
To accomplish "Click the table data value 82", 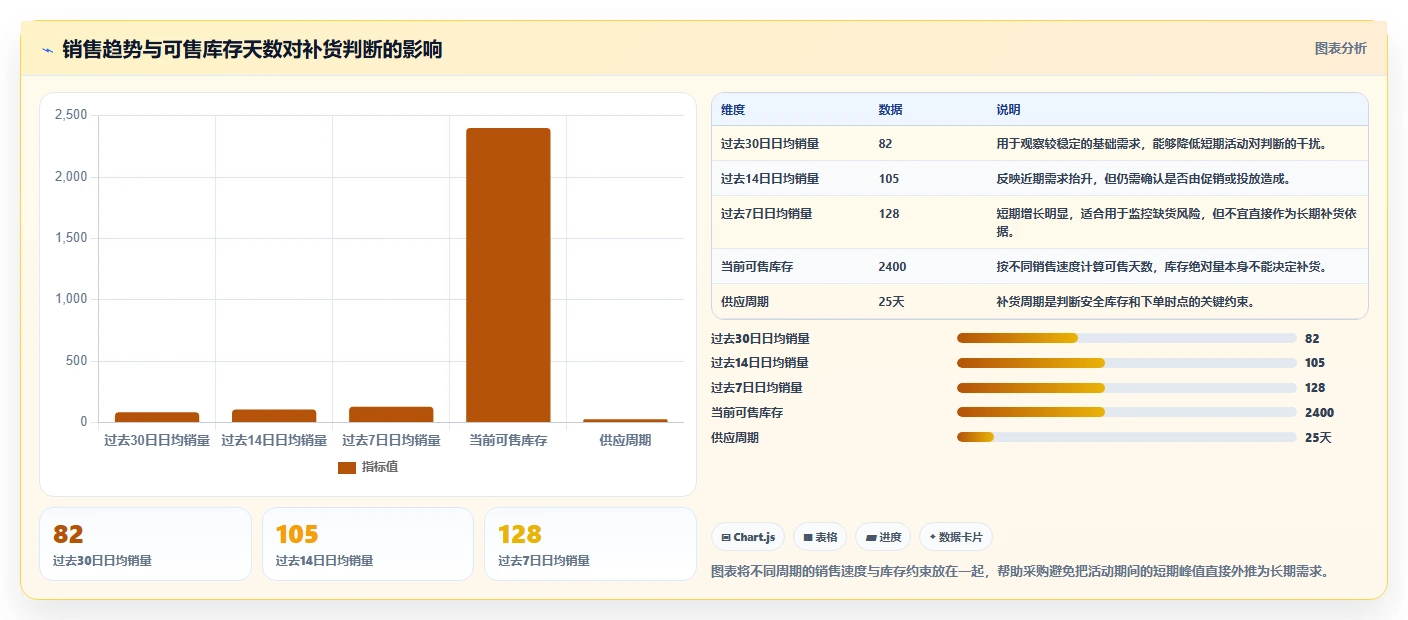I will (885, 143).
